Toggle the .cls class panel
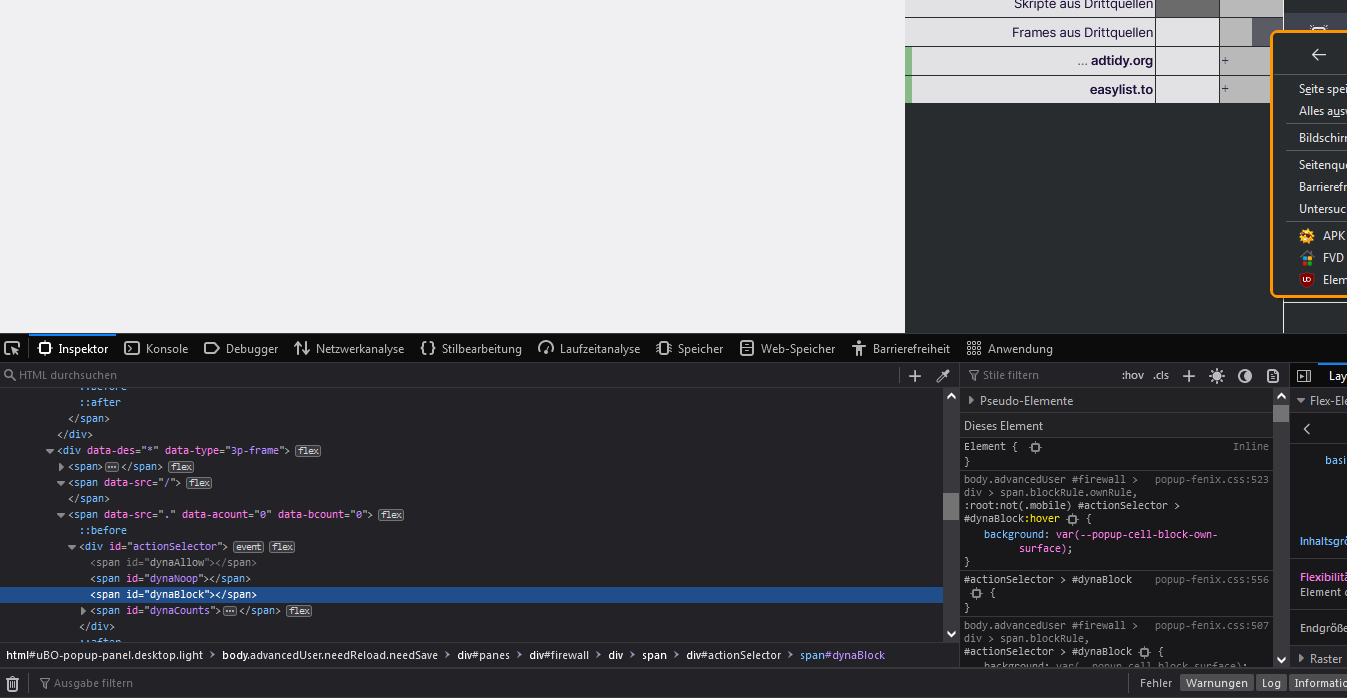The width and height of the screenshot is (1347, 698). click(x=1160, y=376)
